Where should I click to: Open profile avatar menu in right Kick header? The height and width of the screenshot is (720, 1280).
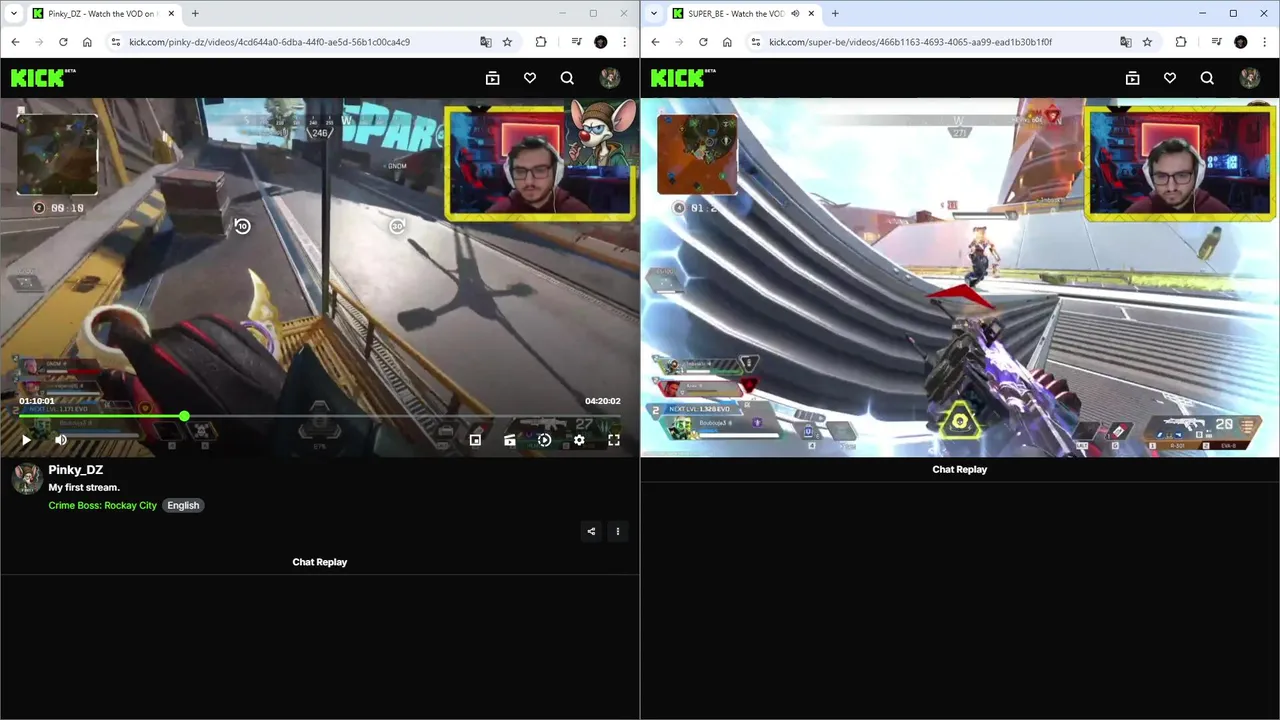click(1250, 78)
